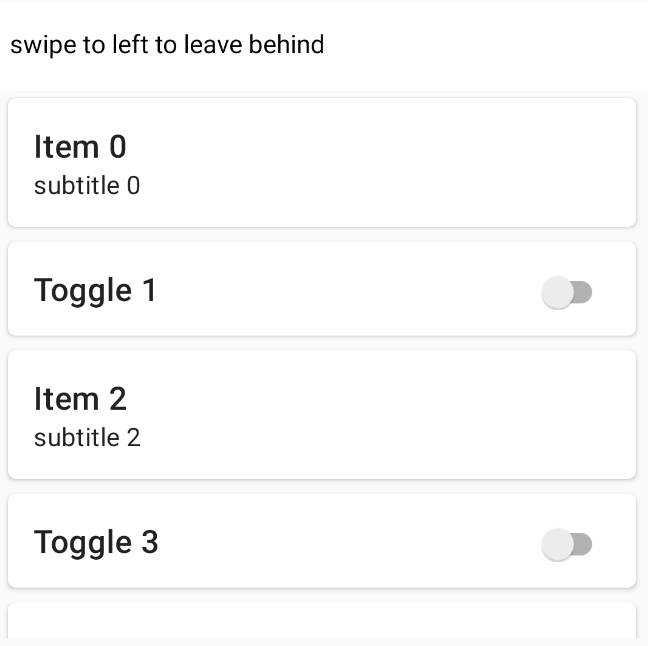Click the "swipe to left to leave behind" header
Screen dimensions: 648x646
click(x=167, y=45)
